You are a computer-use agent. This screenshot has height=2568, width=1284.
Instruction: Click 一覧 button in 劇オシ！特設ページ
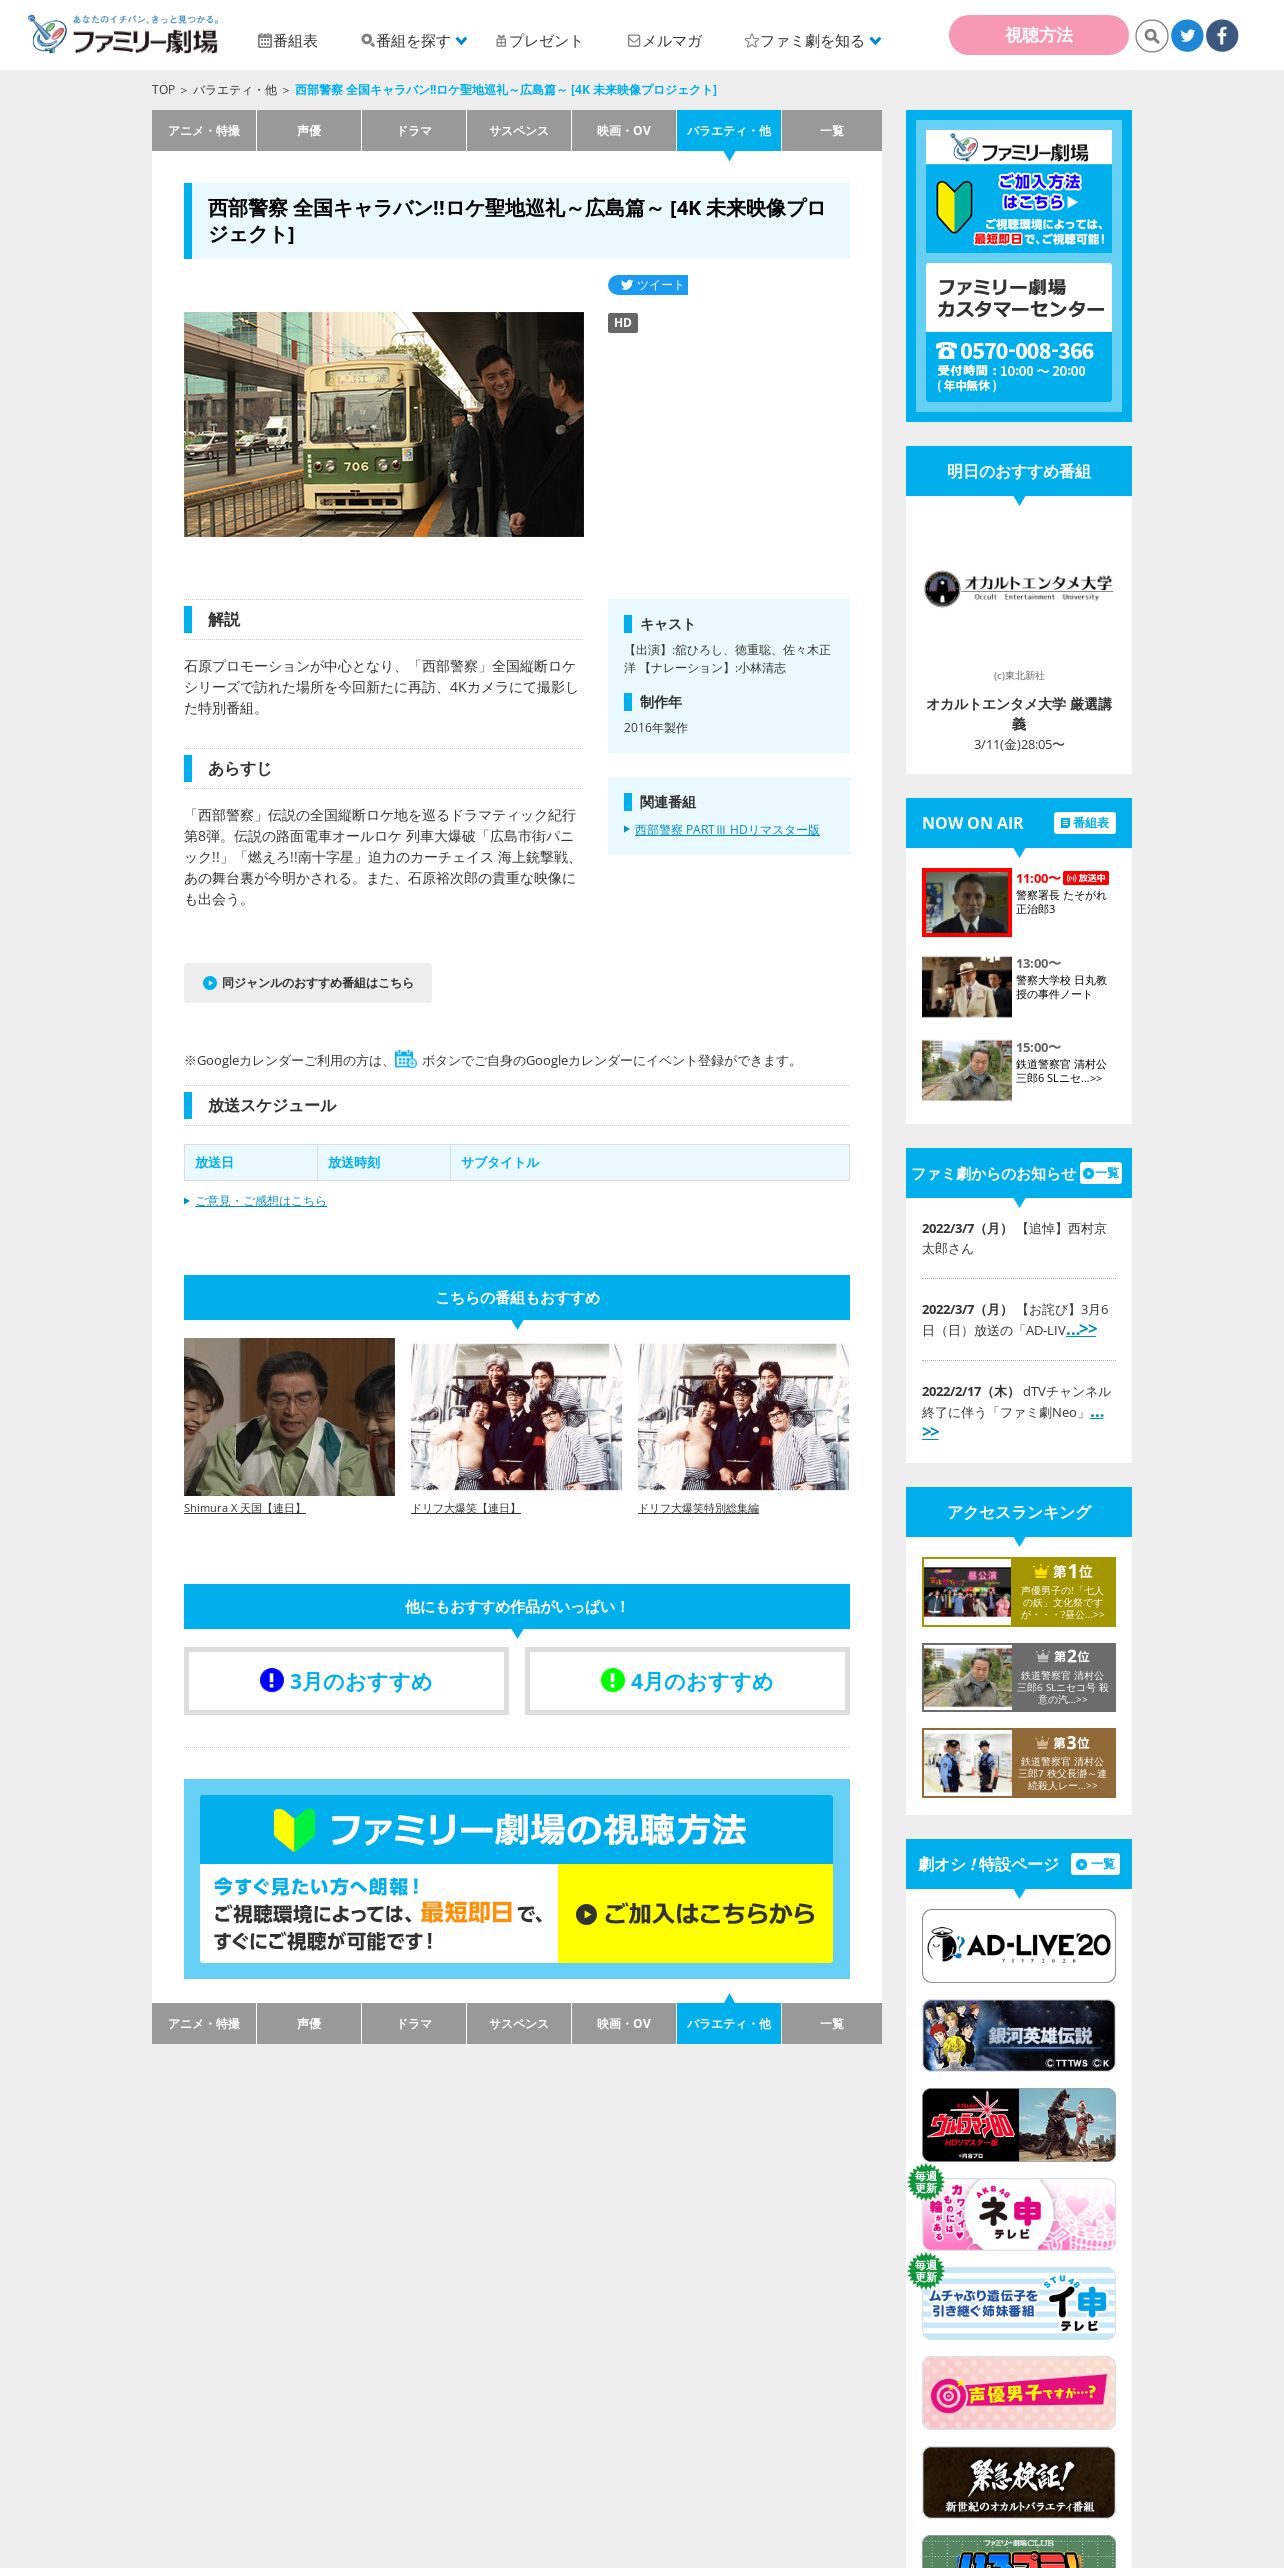1095,1864
